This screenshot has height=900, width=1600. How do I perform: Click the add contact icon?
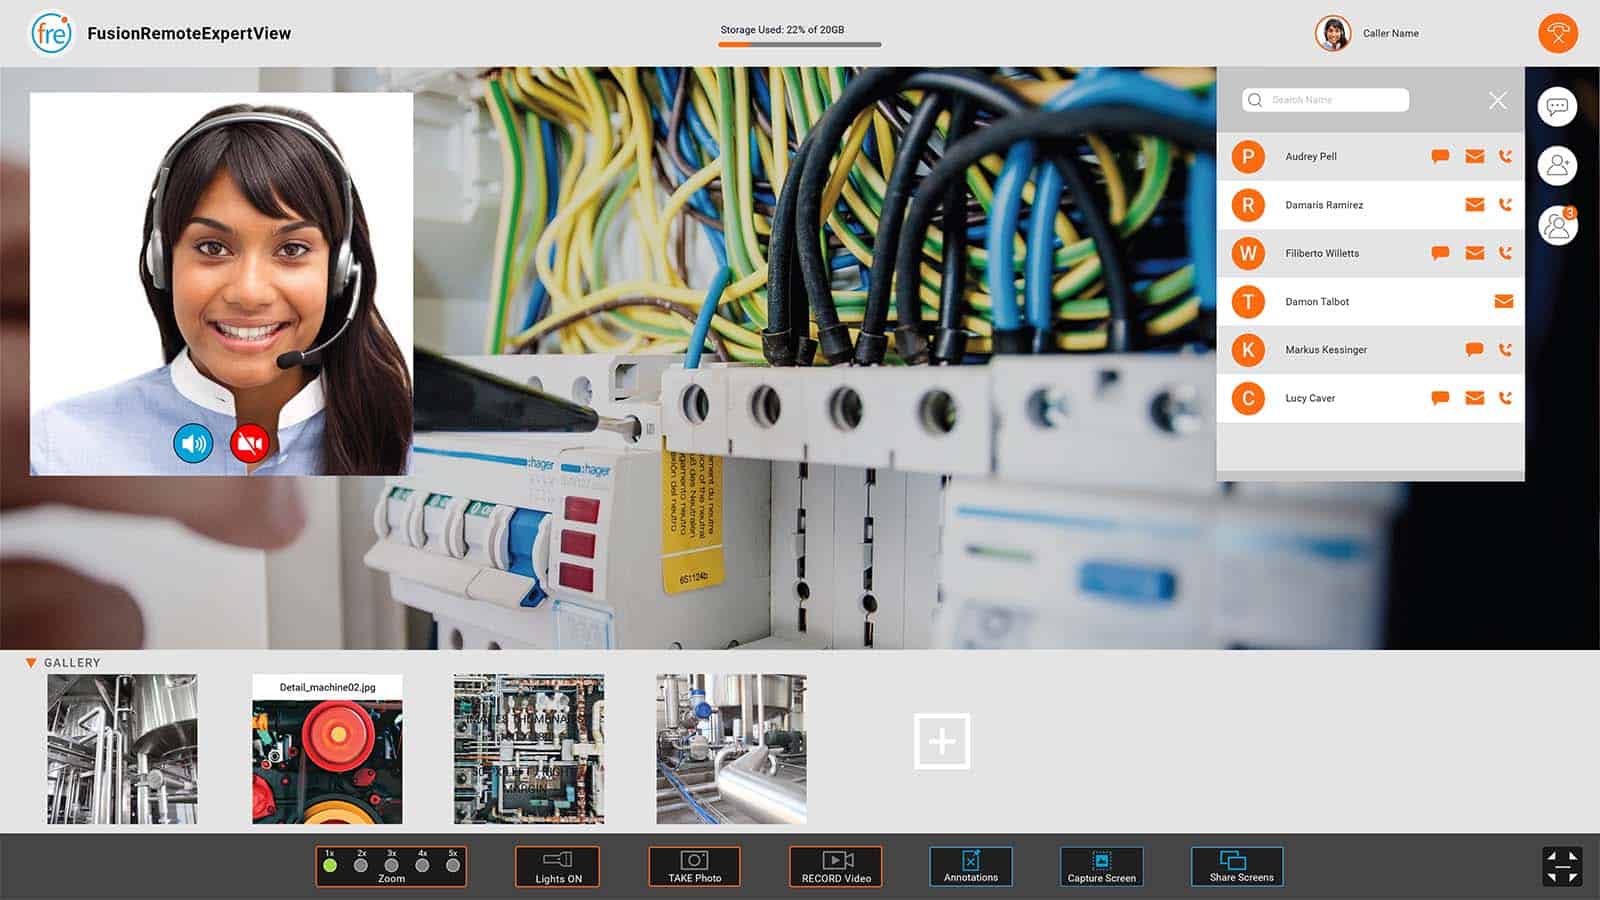click(x=1557, y=166)
